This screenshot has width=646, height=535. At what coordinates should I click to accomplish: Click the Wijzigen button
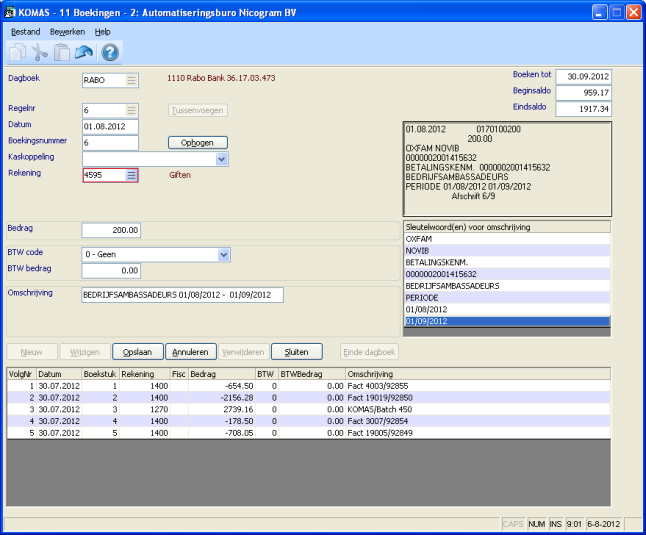[85, 352]
